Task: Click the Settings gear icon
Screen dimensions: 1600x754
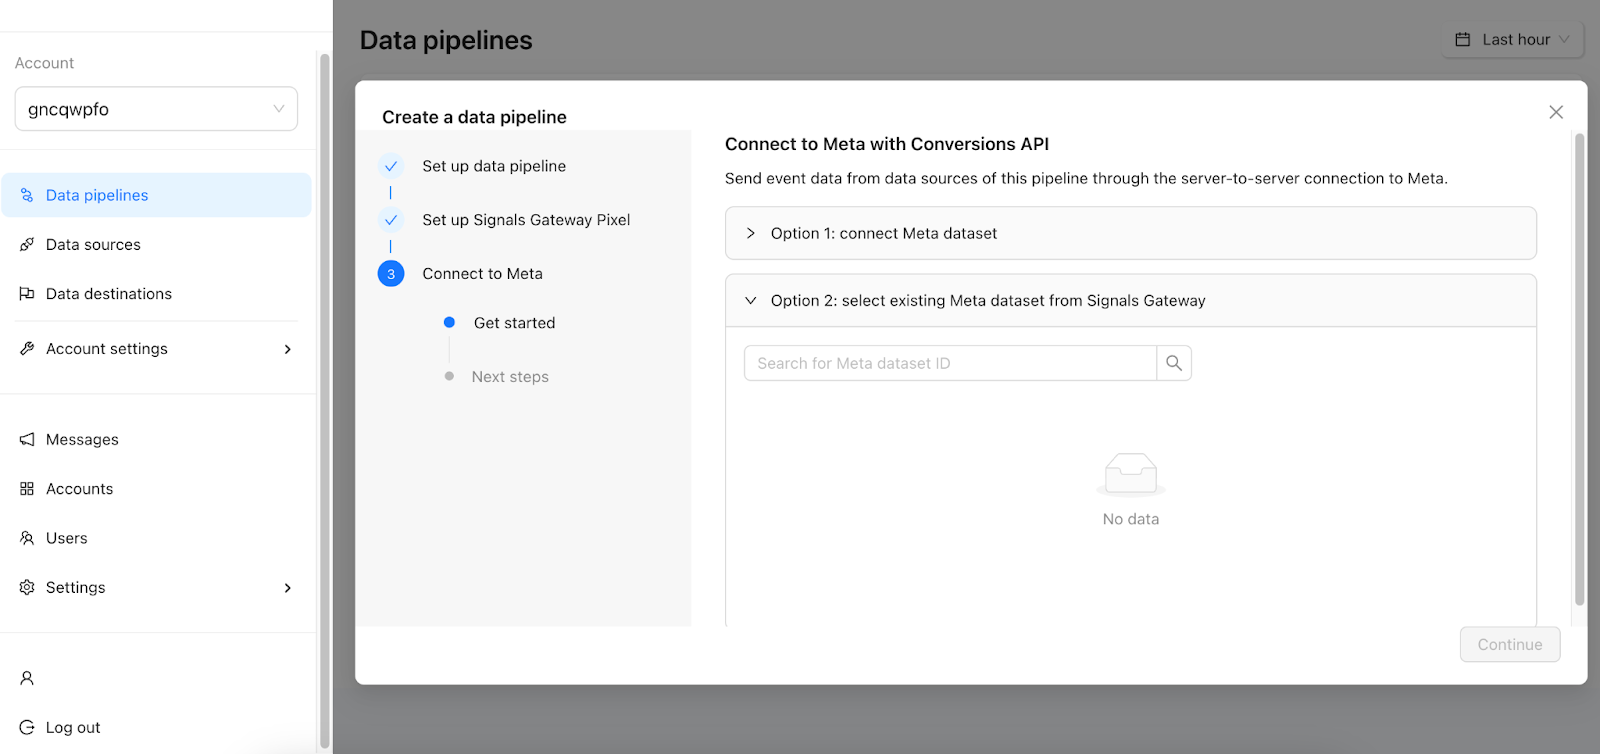Action: [x=27, y=587]
